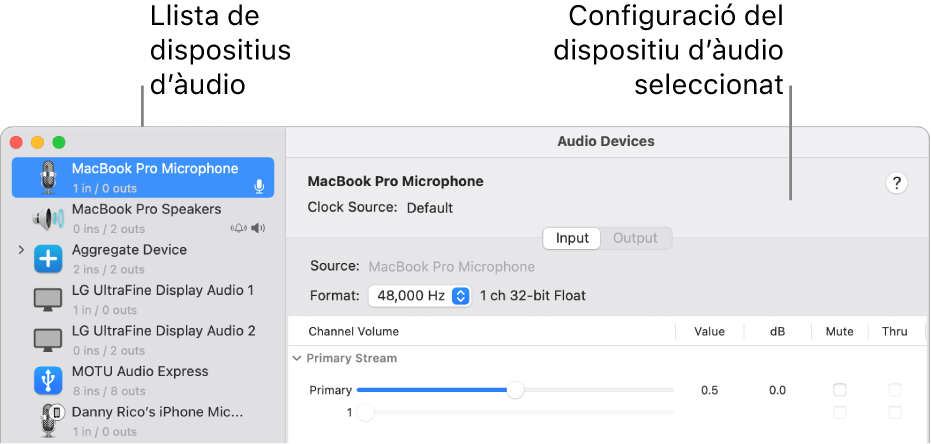This screenshot has width=931, height=444.
Task: Click the MacBook Pro Speakers icon
Action: (47, 218)
